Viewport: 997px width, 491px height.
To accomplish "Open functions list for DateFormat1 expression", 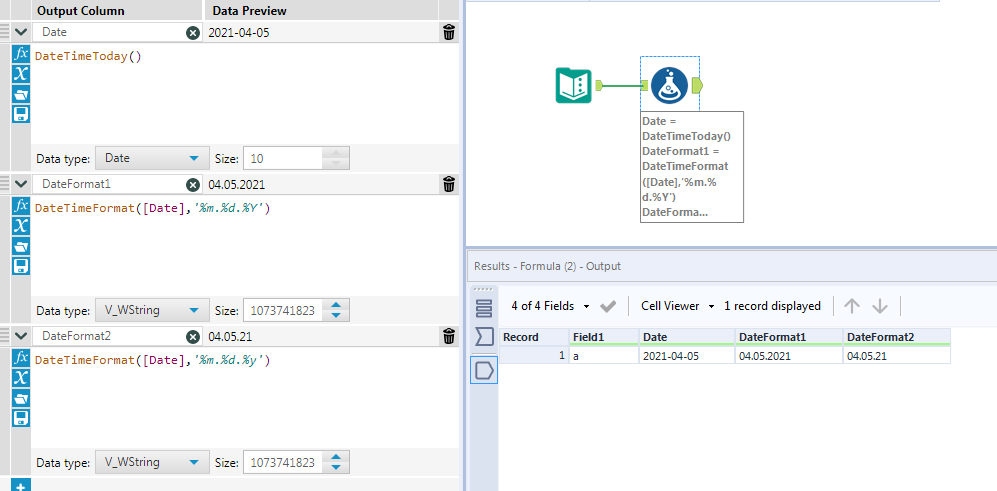I will coord(21,205).
